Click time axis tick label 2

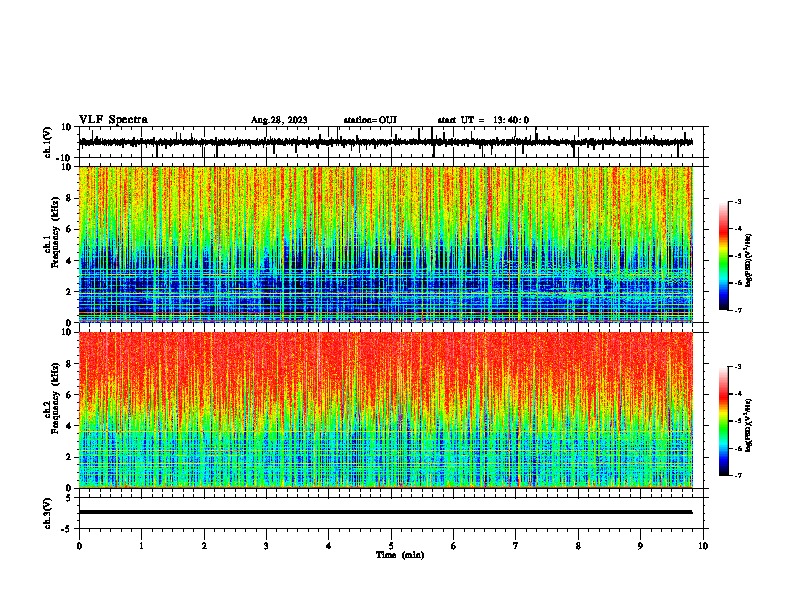204,546
